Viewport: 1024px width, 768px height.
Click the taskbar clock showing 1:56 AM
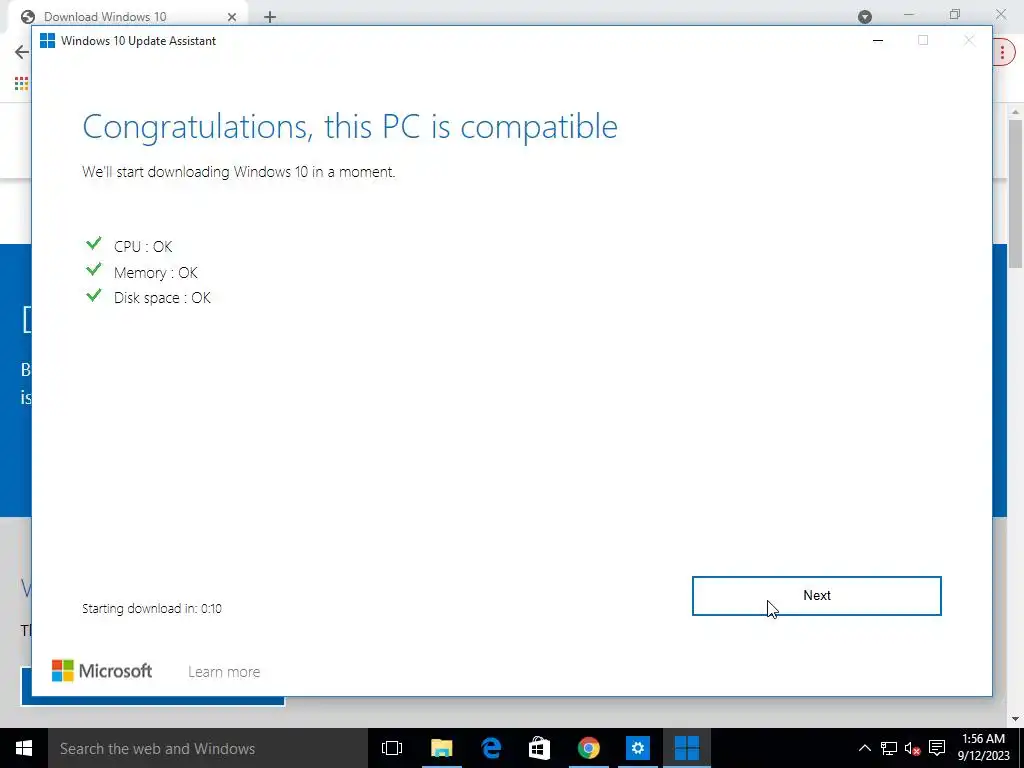click(984, 748)
